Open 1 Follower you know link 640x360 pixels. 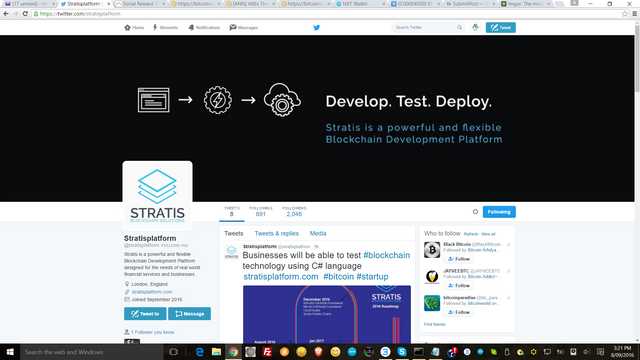click(x=152, y=332)
